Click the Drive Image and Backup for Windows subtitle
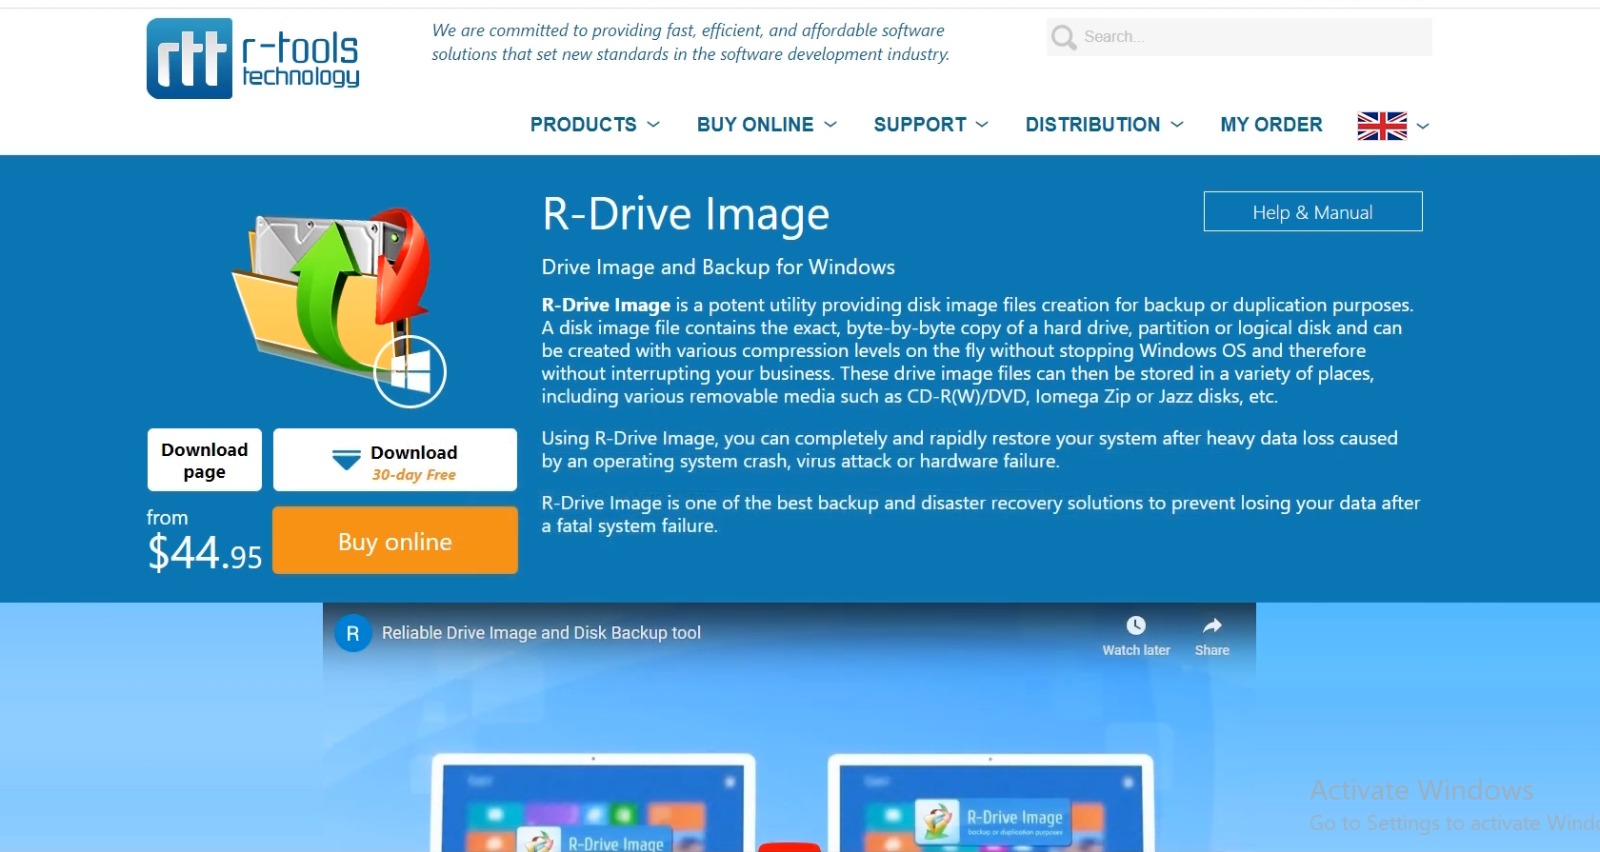This screenshot has height=852, width=1600. pyautogui.click(x=718, y=267)
